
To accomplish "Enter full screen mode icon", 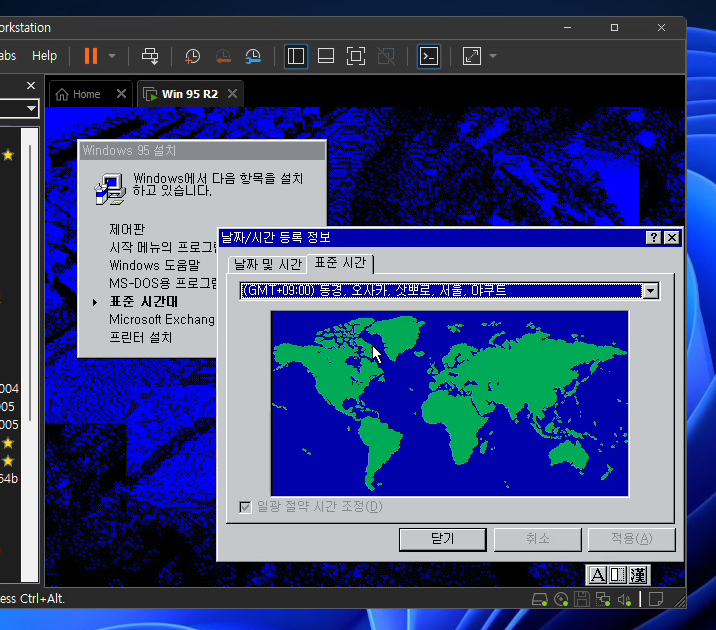I will 356,56.
